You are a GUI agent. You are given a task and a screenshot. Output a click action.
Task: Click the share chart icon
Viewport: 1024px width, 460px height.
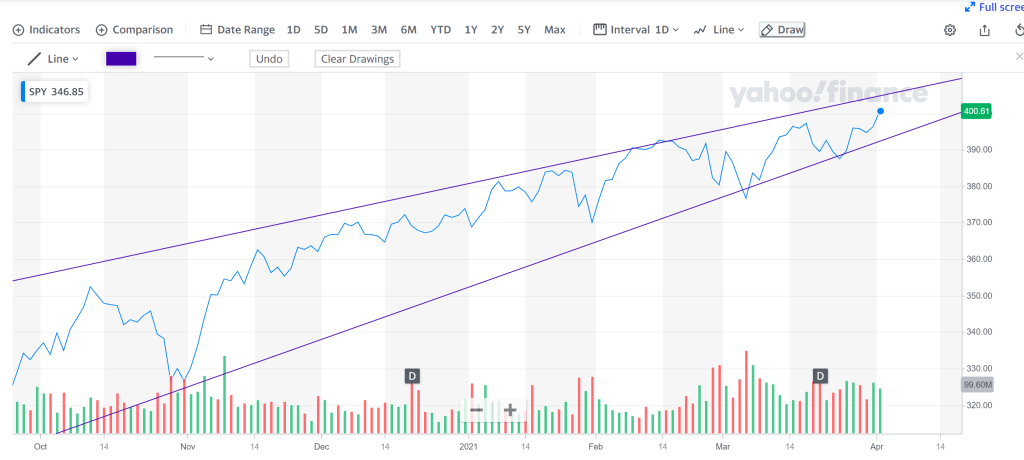pos(985,30)
